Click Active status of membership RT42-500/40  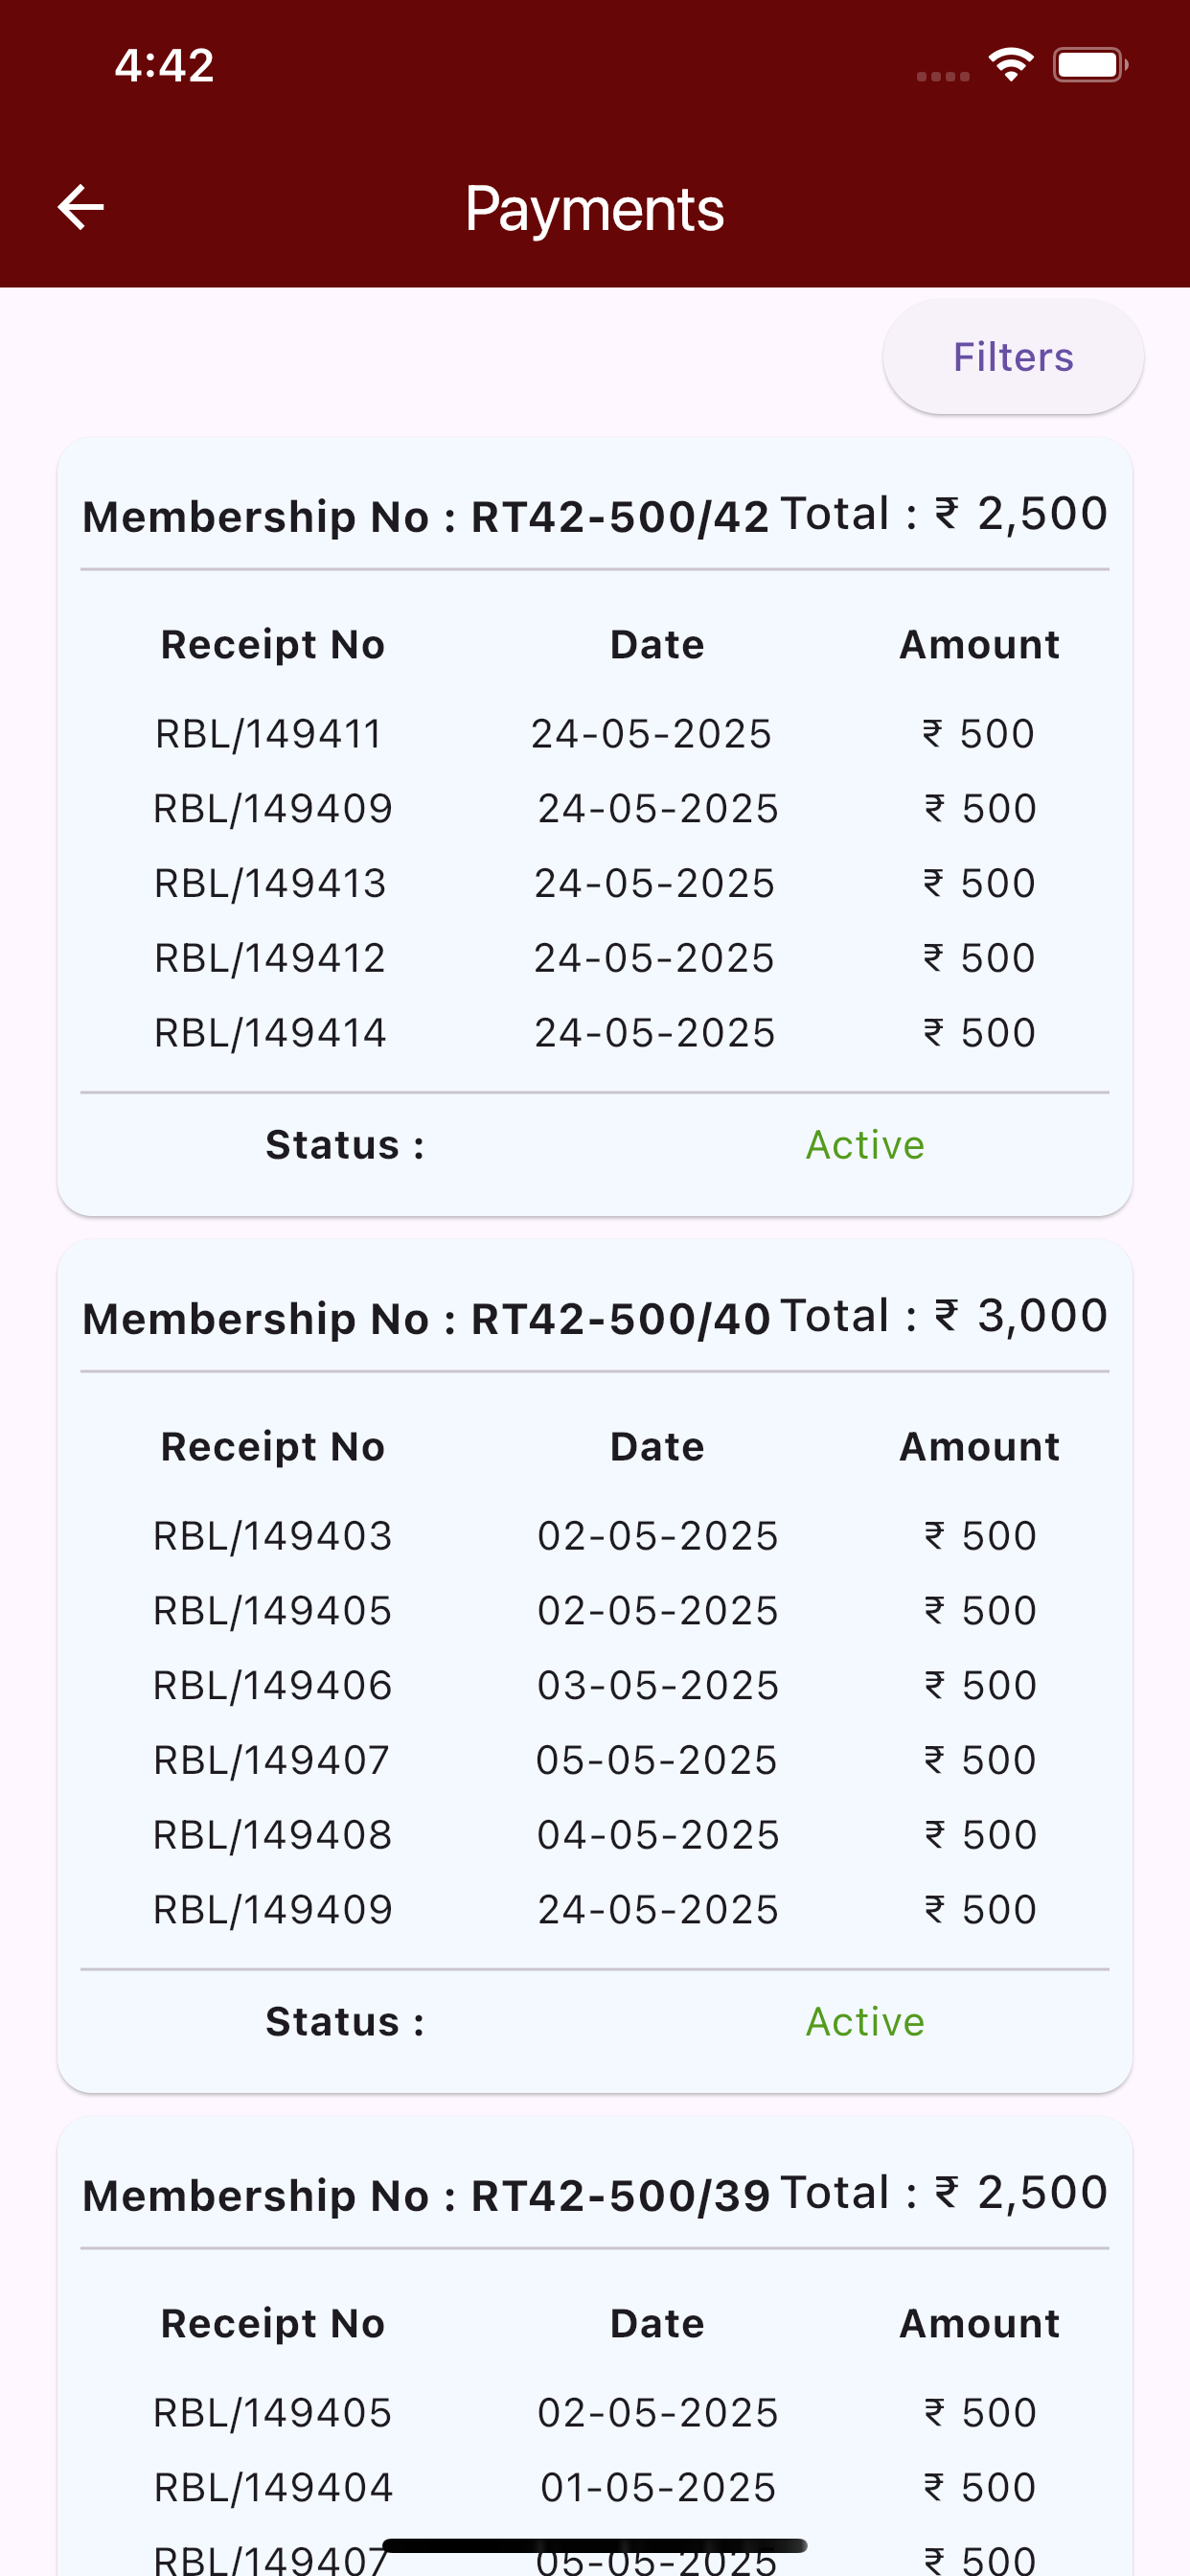865,2022
